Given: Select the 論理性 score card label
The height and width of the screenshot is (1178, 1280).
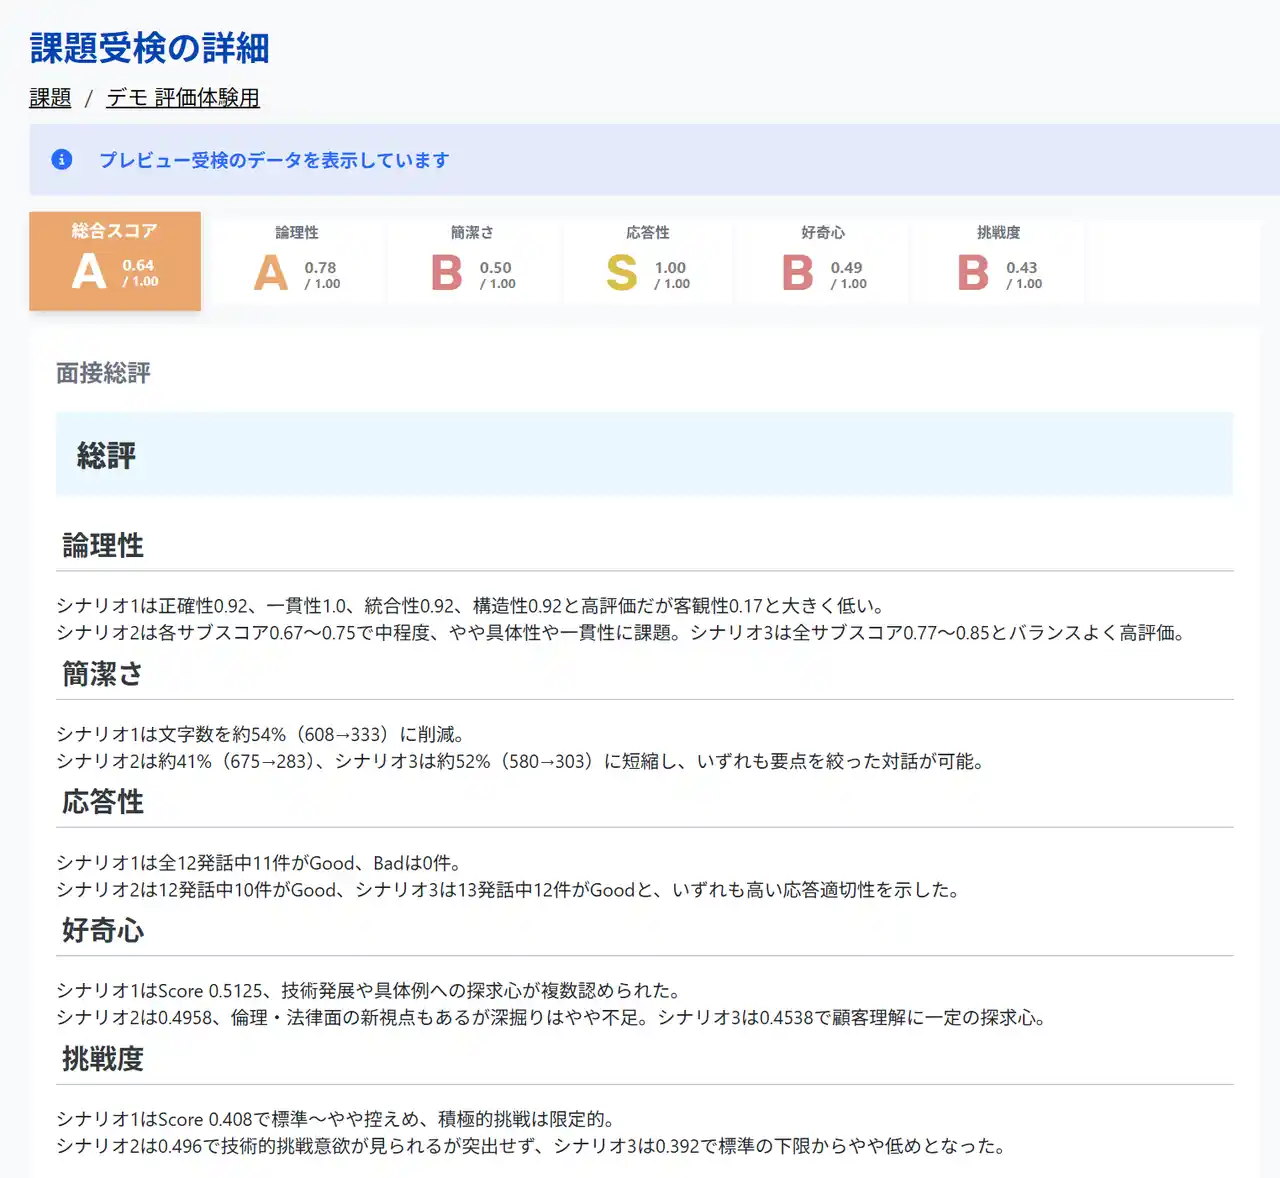Looking at the screenshot, I should click(x=297, y=233).
